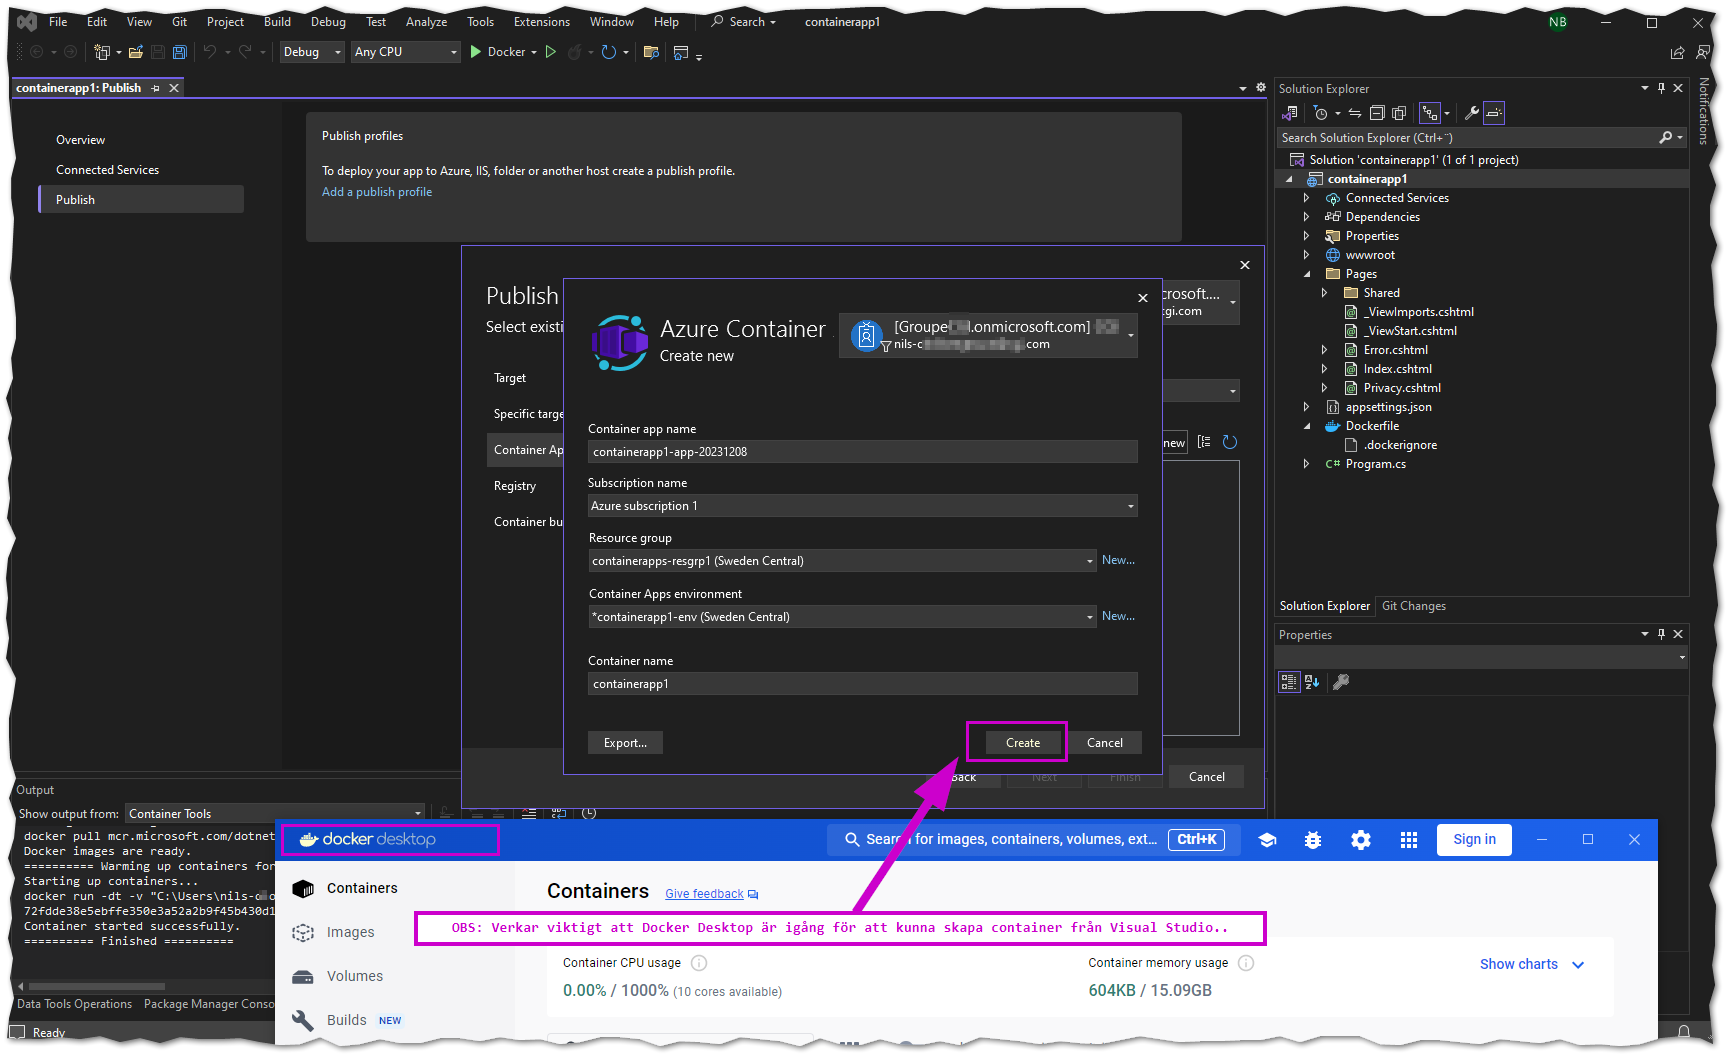Click Solution Explorer switch views icon
The width and height of the screenshot is (1729, 1056).
tap(1289, 113)
